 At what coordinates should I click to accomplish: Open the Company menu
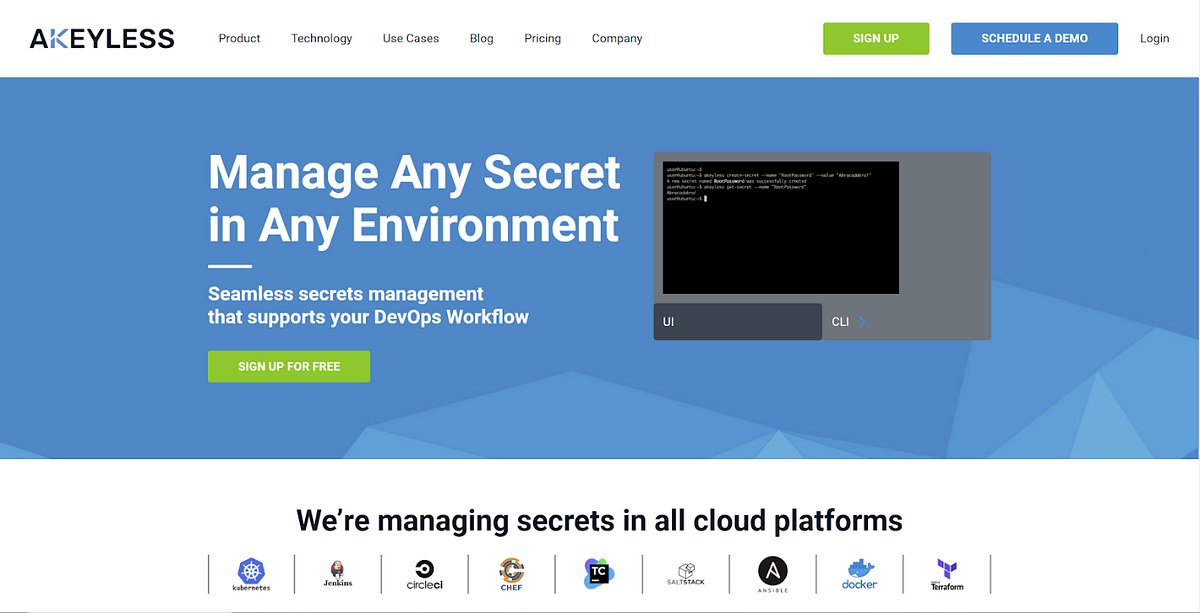coord(617,38)
